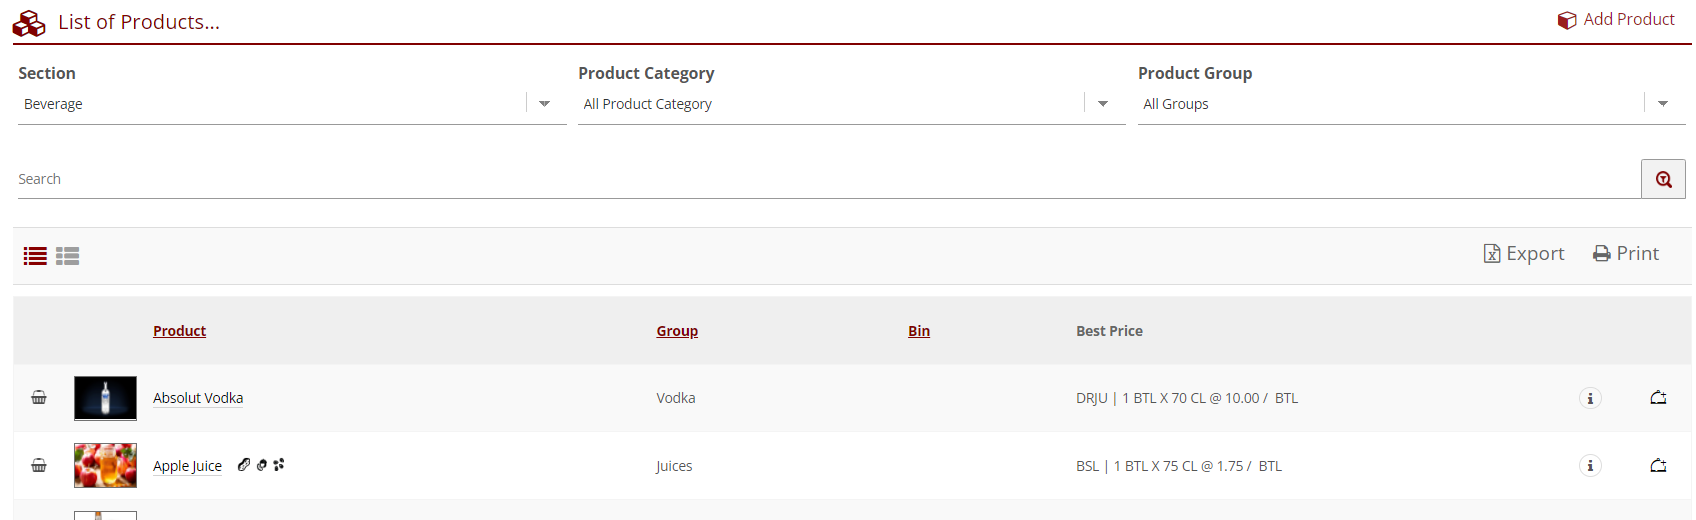The image size is (1696, 520).
Task: Print the product list
Action: (1626, 254)
